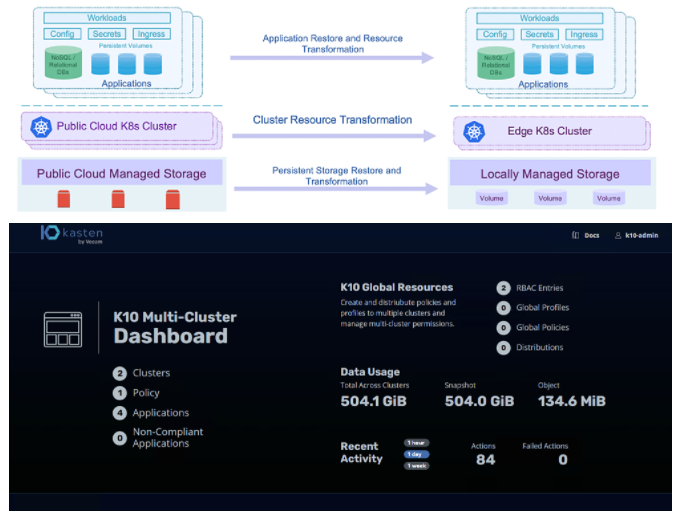The height and width of the screenshot is (515, 682).
Task: Click the Kubernetes icon in Public Cloud K8s Cluster
Action: click(41, 127)
